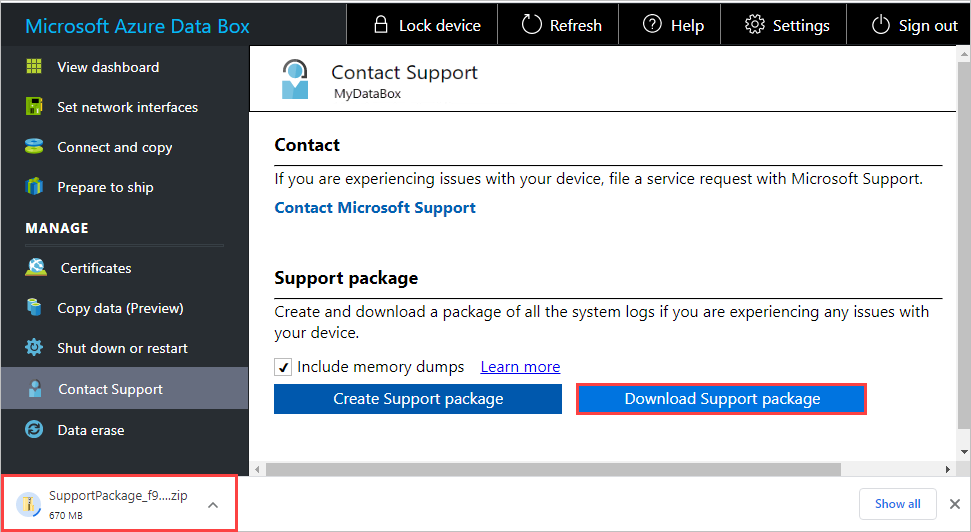The height and width of the screenshot is (532, 971).
Task: Open the Help menu in top bar
Action: [x=673, y=26]
